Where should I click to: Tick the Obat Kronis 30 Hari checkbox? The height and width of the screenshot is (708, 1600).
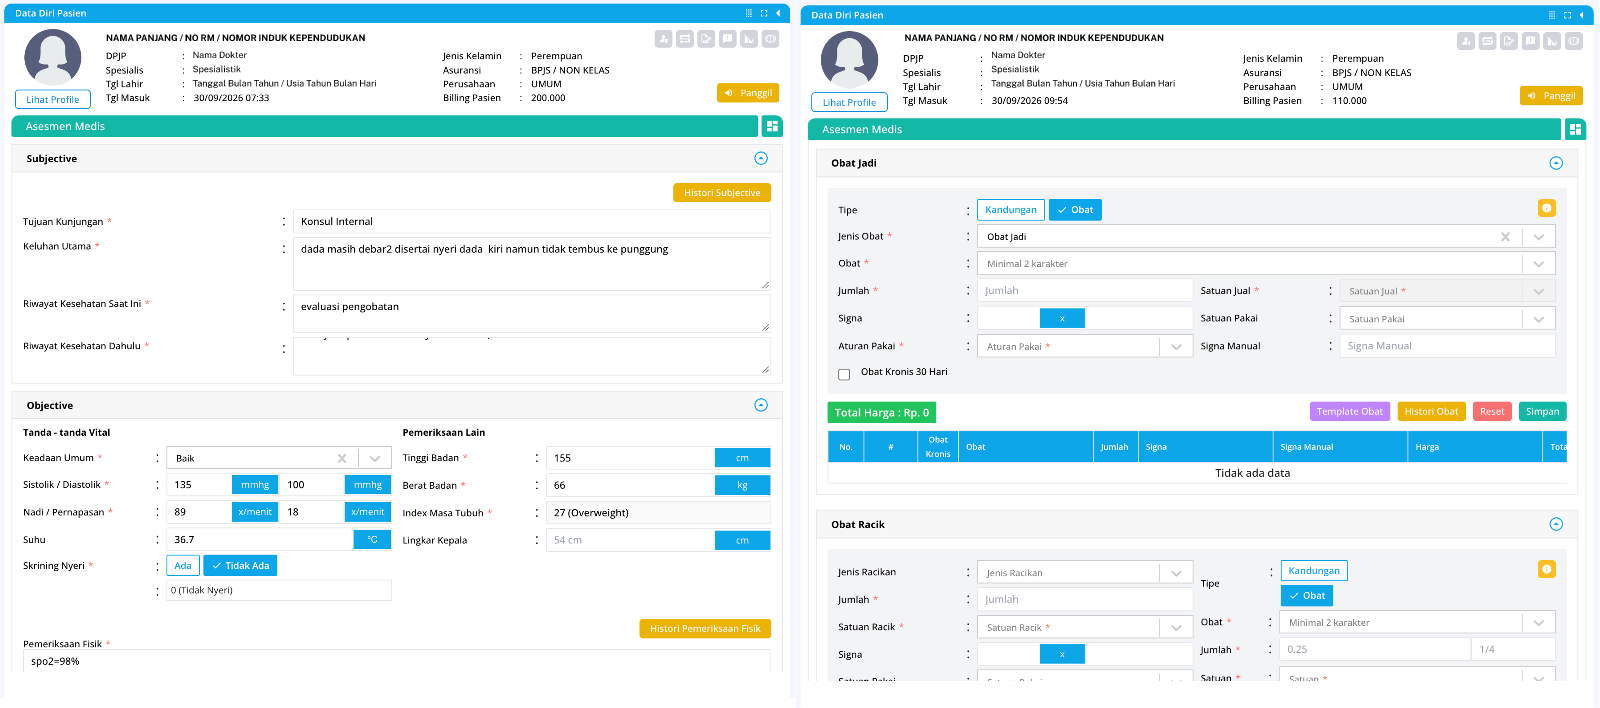click(x=844, y=374)
